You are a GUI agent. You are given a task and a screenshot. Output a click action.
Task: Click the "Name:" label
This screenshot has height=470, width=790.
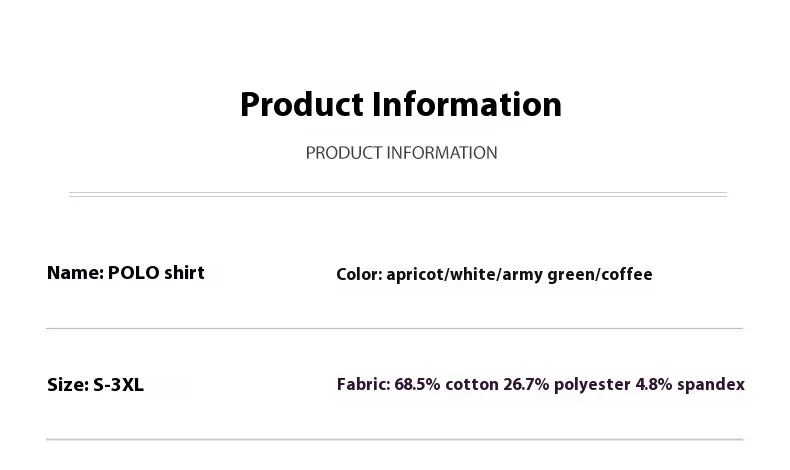(74, 273)
